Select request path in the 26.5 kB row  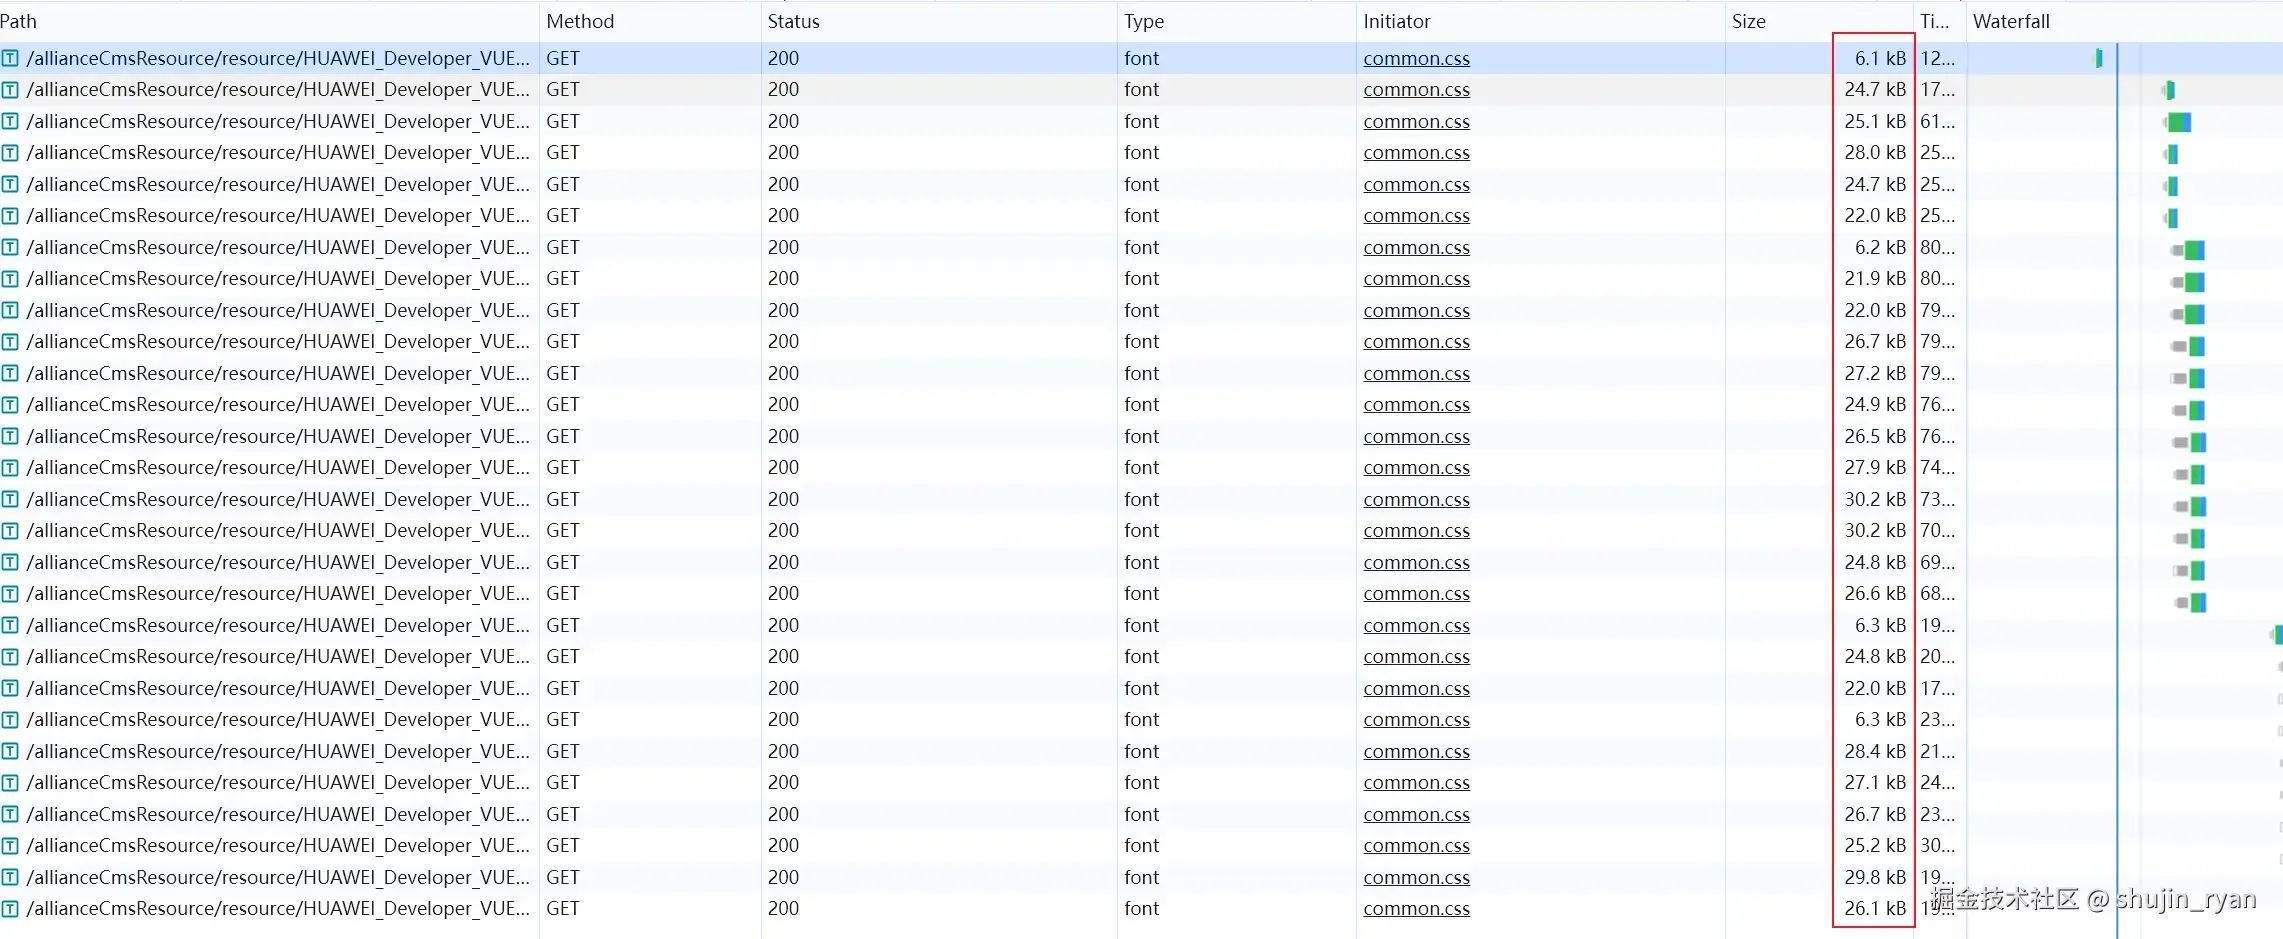click(278, 436)
